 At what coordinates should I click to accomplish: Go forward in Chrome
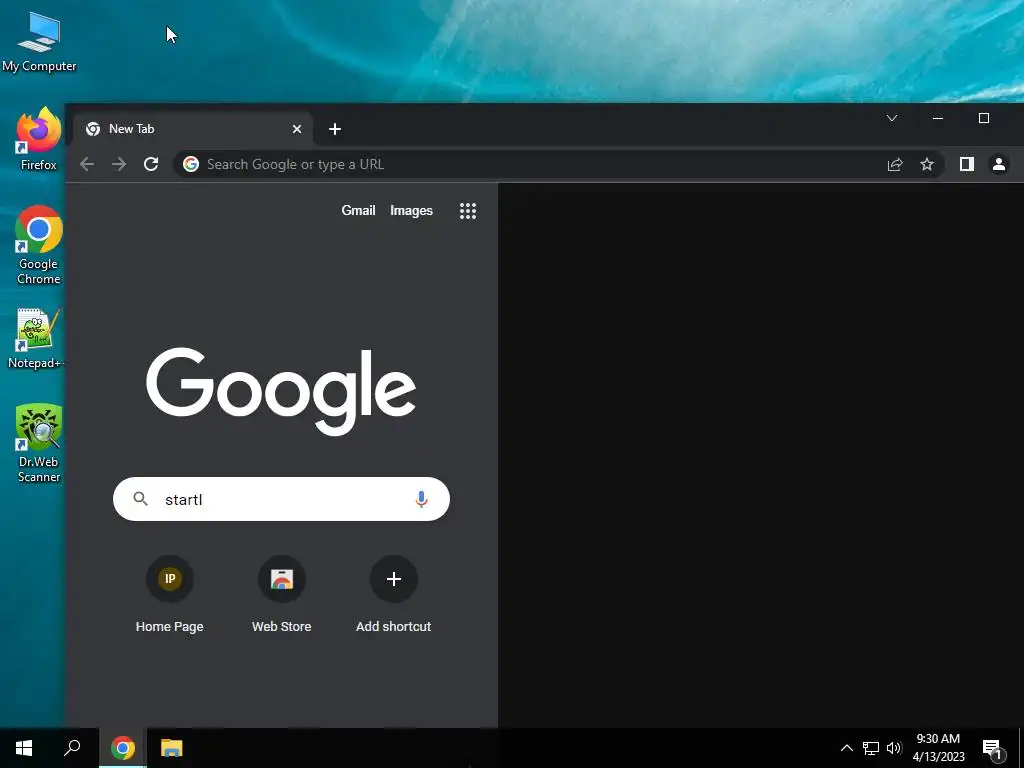119,165
